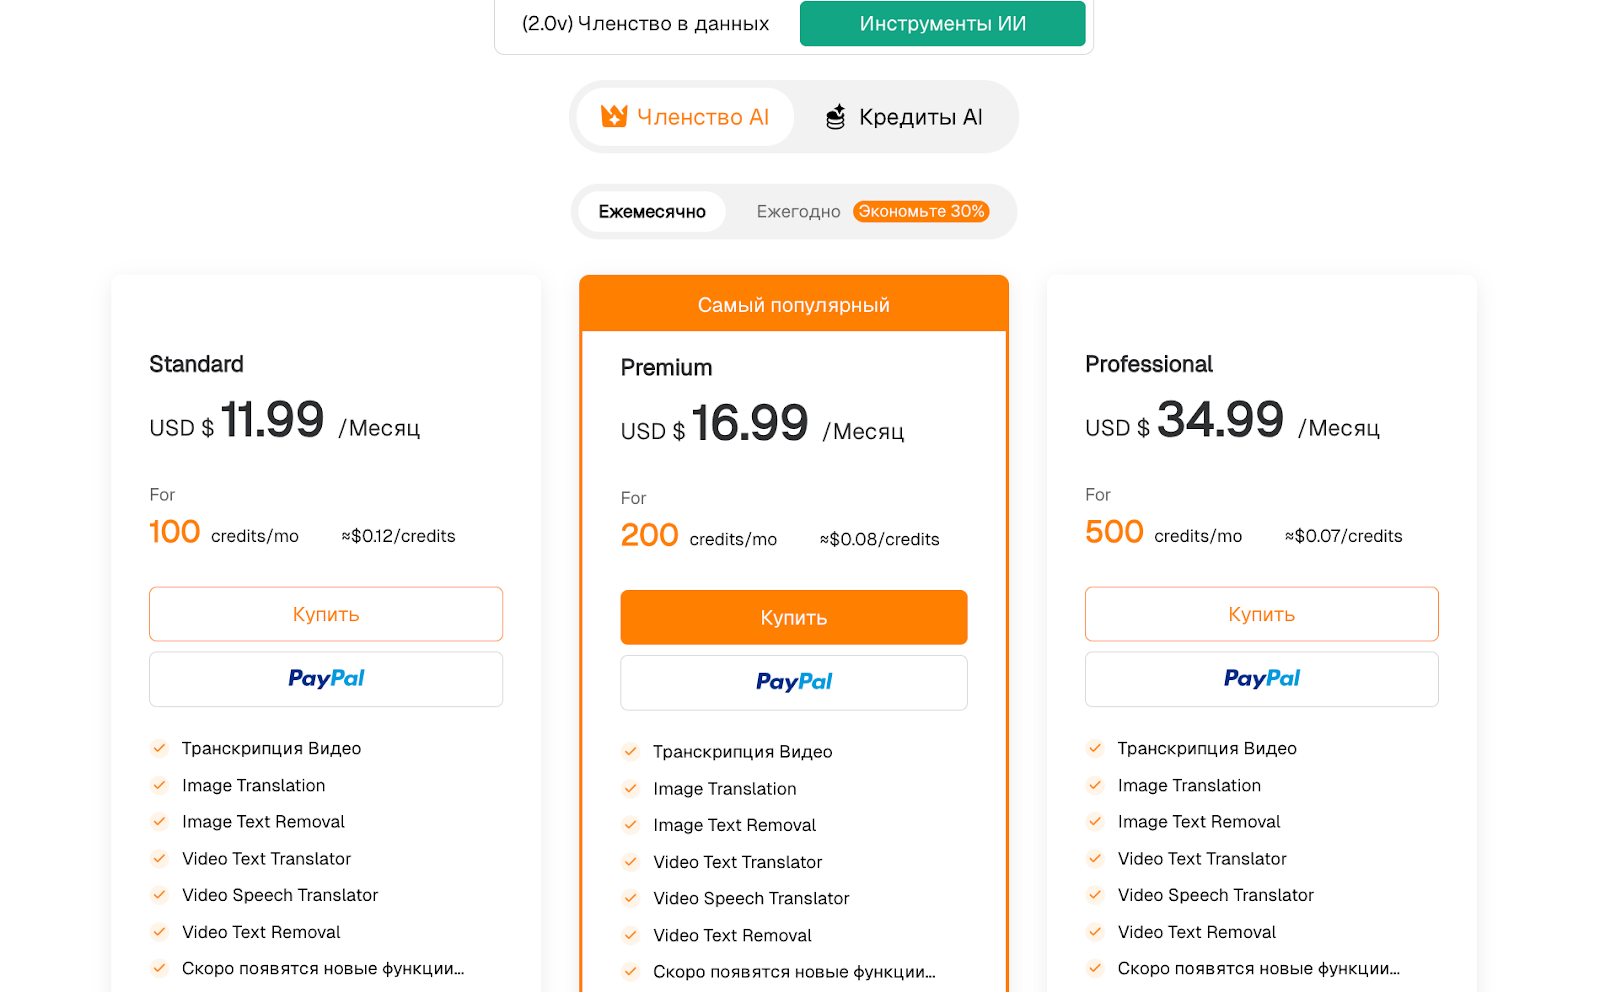Click Standard plan's Скоро появятся новые функции
1600x992 pixels.
click(x=322, y=968)
